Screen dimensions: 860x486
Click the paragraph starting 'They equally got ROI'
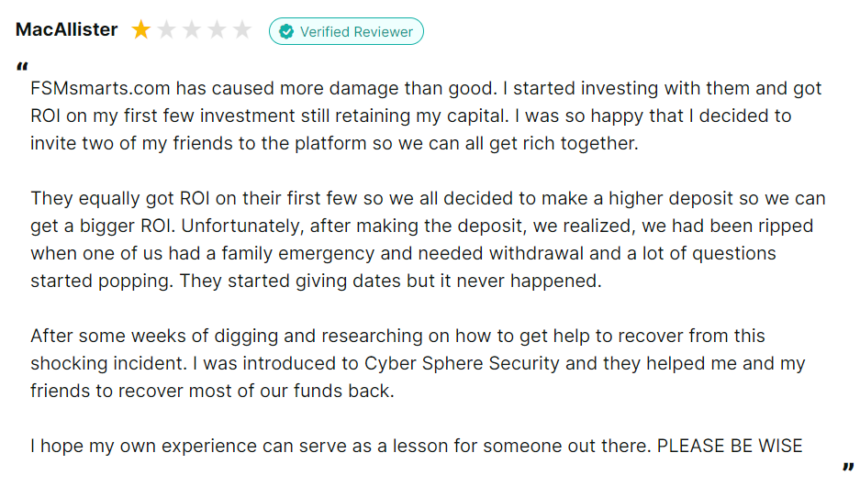point(428,240)
